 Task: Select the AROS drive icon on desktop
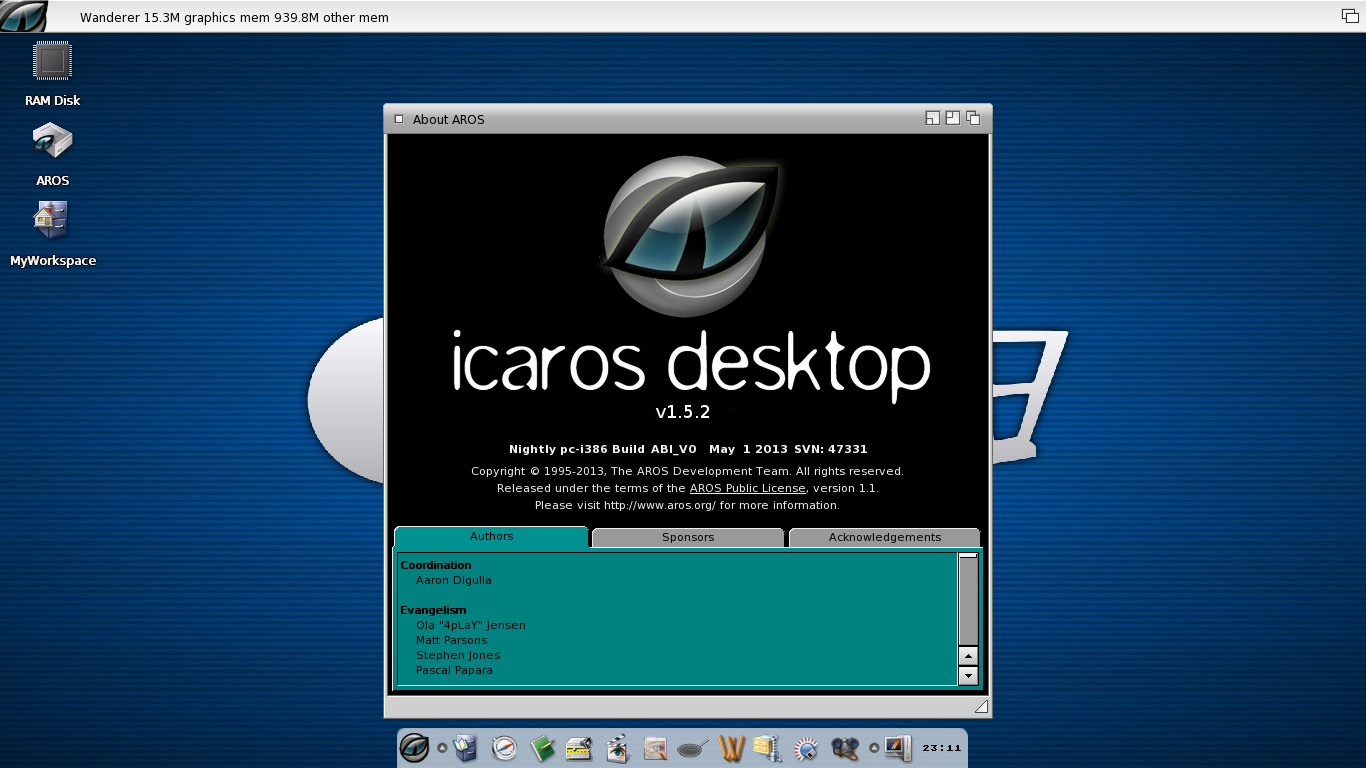click(x=52, y=142)
